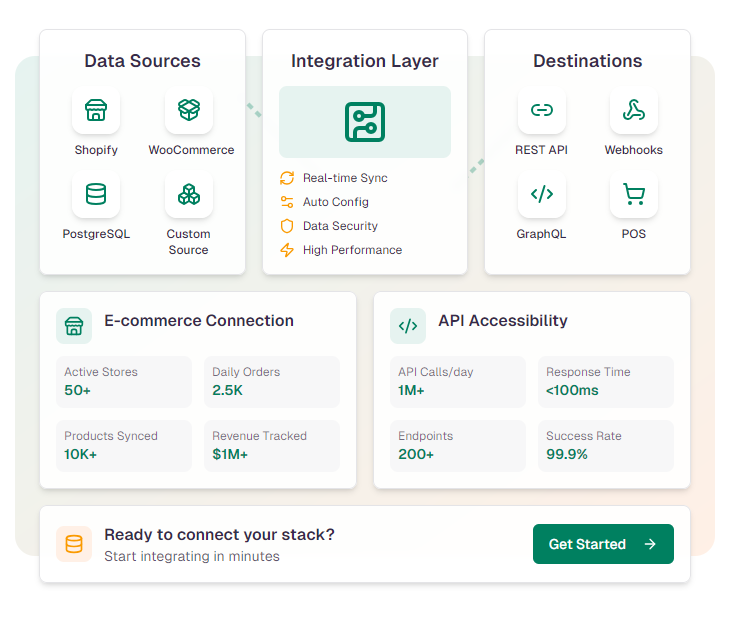Screen dimensions: 730x619
Task: Click the GraphQL label
Action: click(541, 234)
